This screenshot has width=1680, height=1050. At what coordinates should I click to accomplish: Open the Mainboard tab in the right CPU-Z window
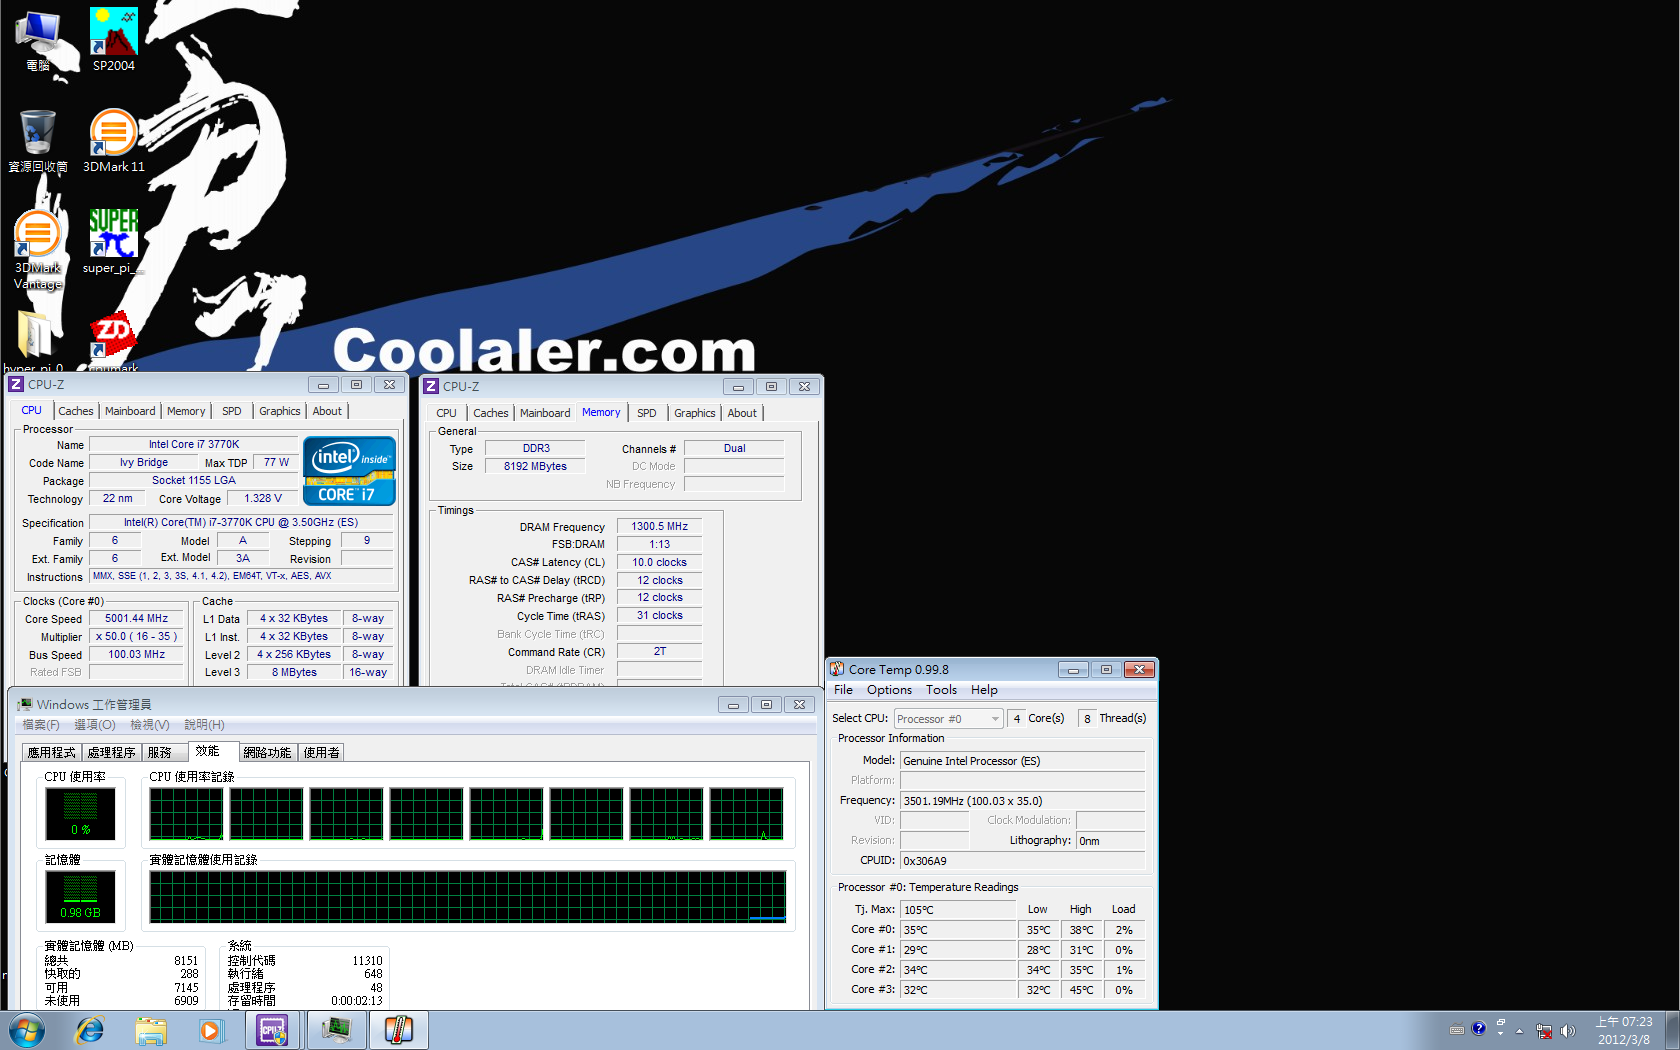pyautogui.click(x=545, y=413)
